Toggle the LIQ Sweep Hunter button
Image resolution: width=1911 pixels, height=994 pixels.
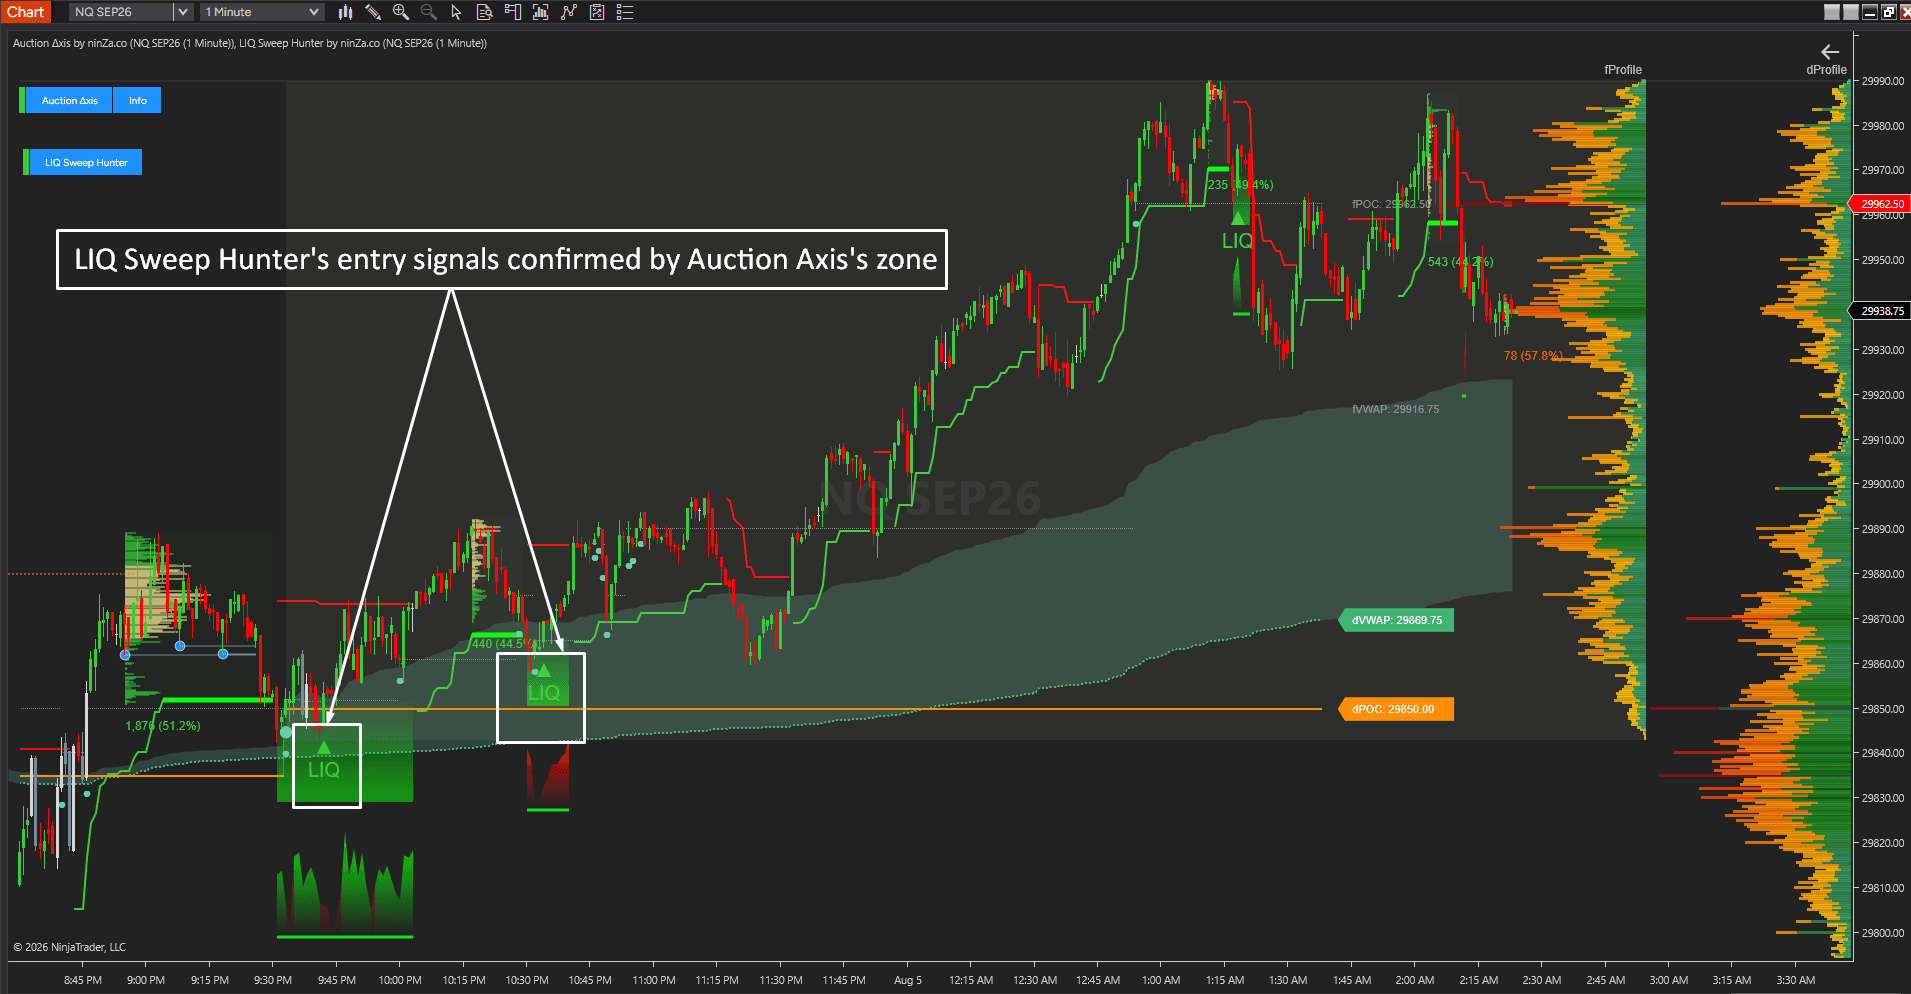click(x=86, y=162)
